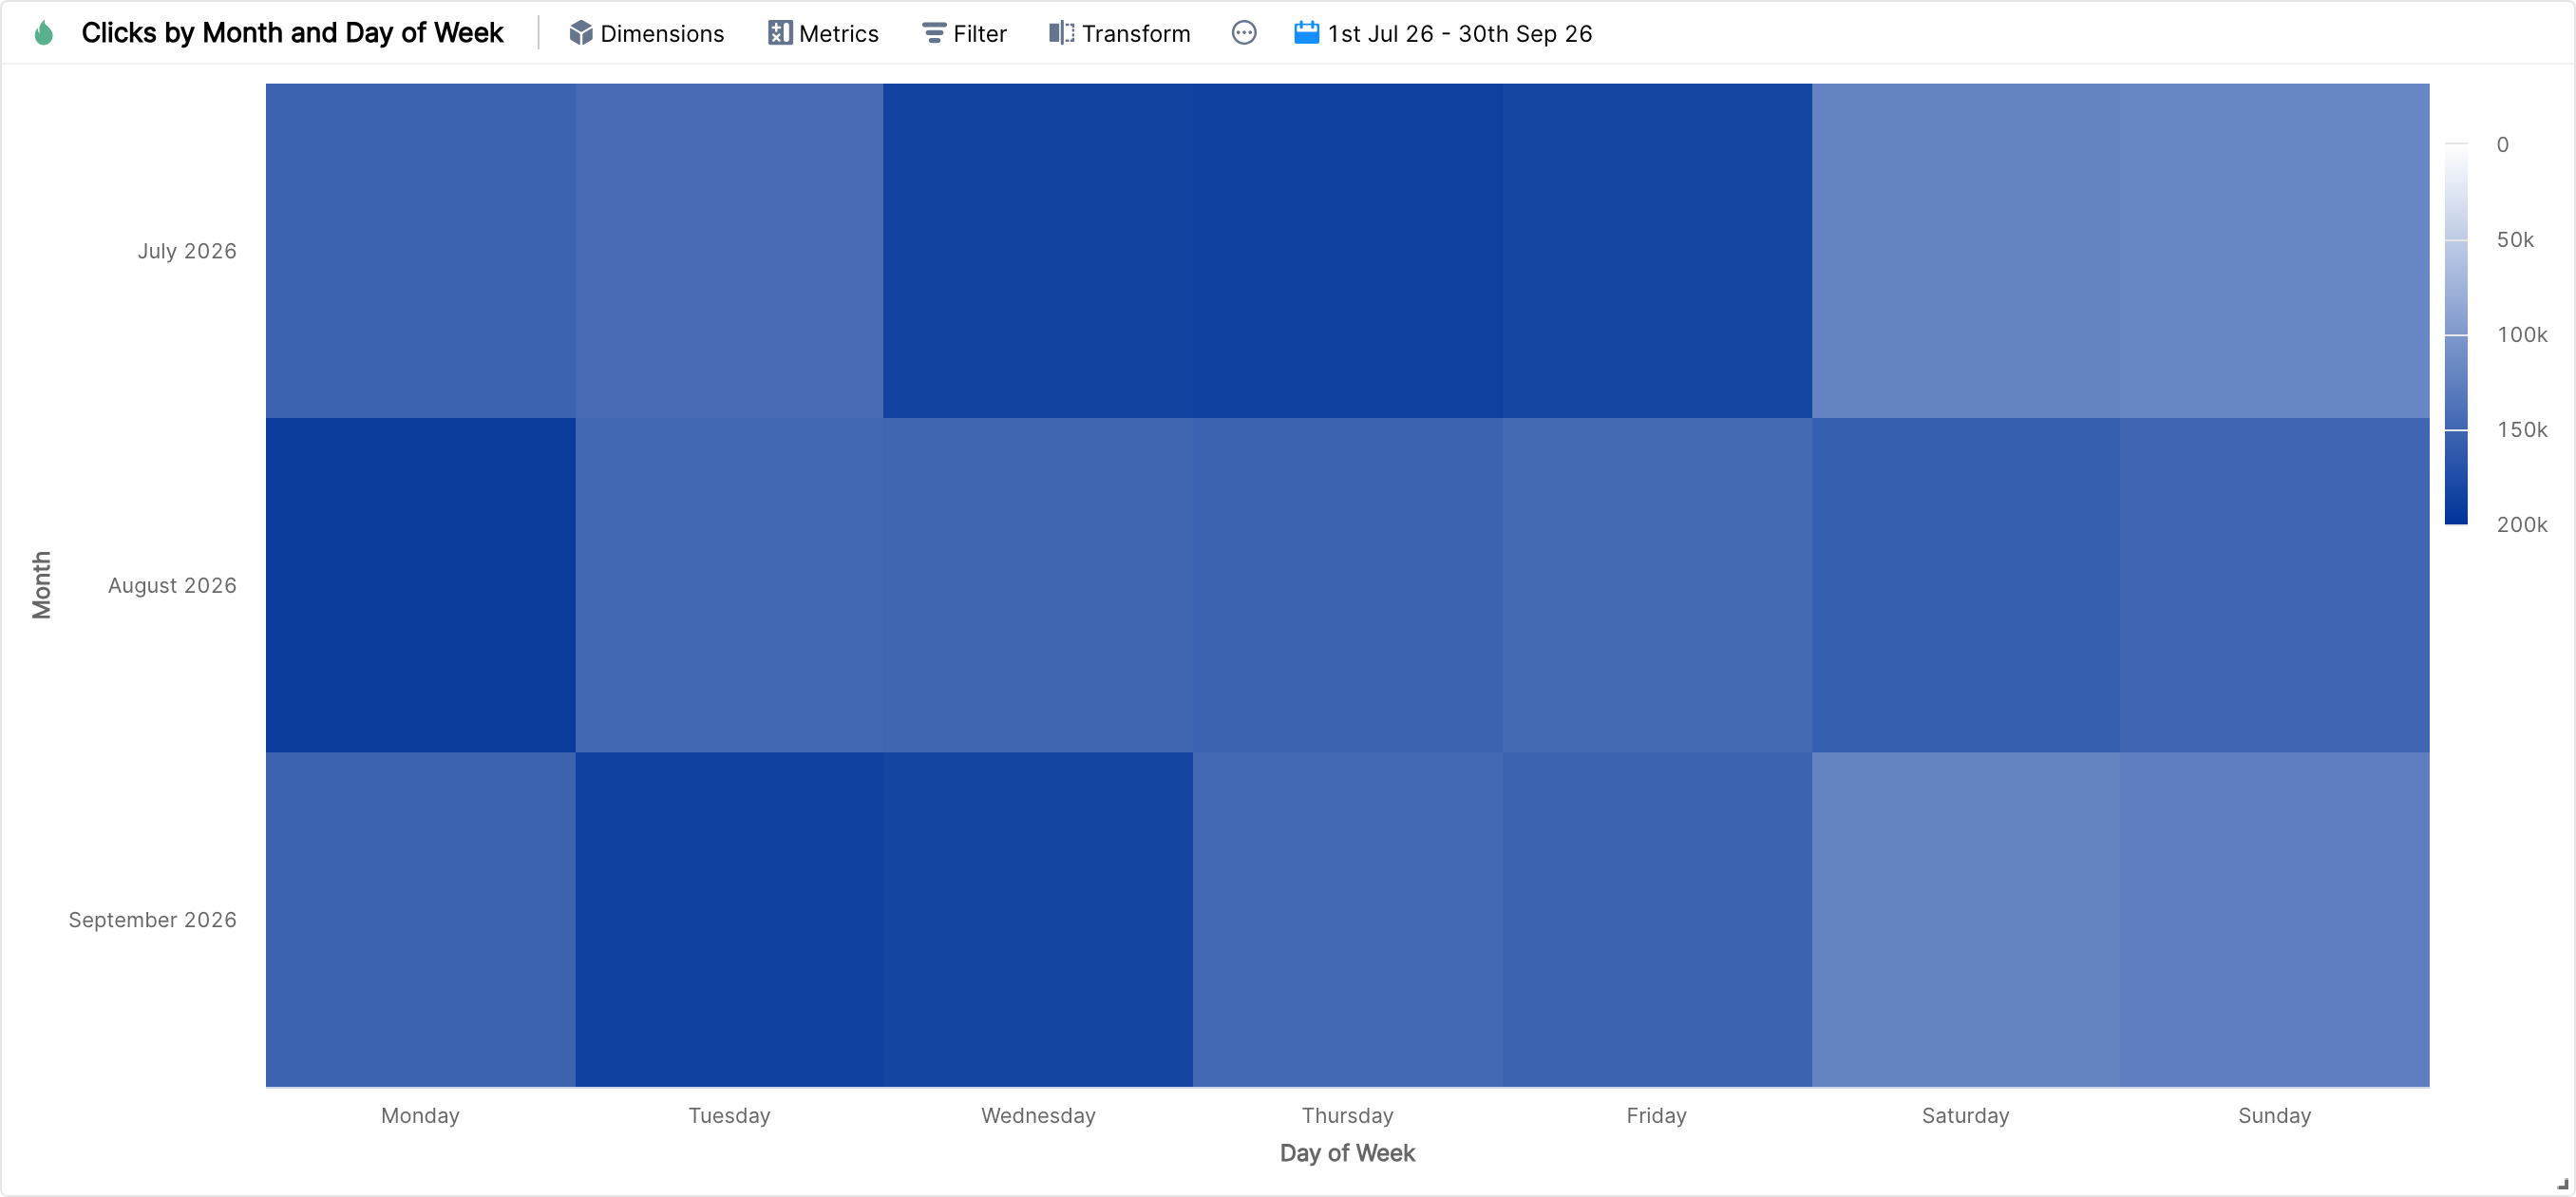Select the August 2026 Monday heatmap cell
This screenshot has width=2576, height=1197.
coord(420,585)
